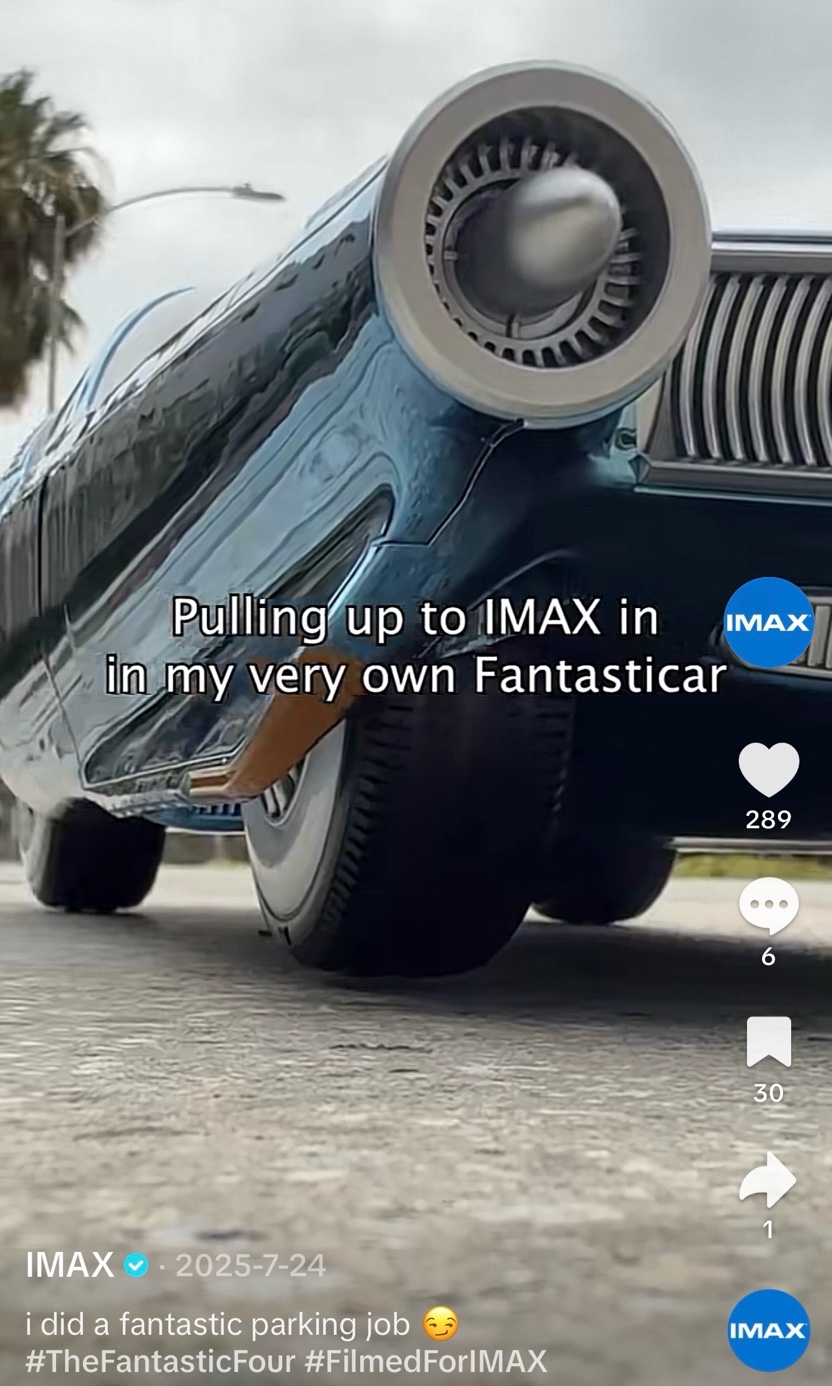
Task: Tap the comment count 6
Action: coord(768,957)
